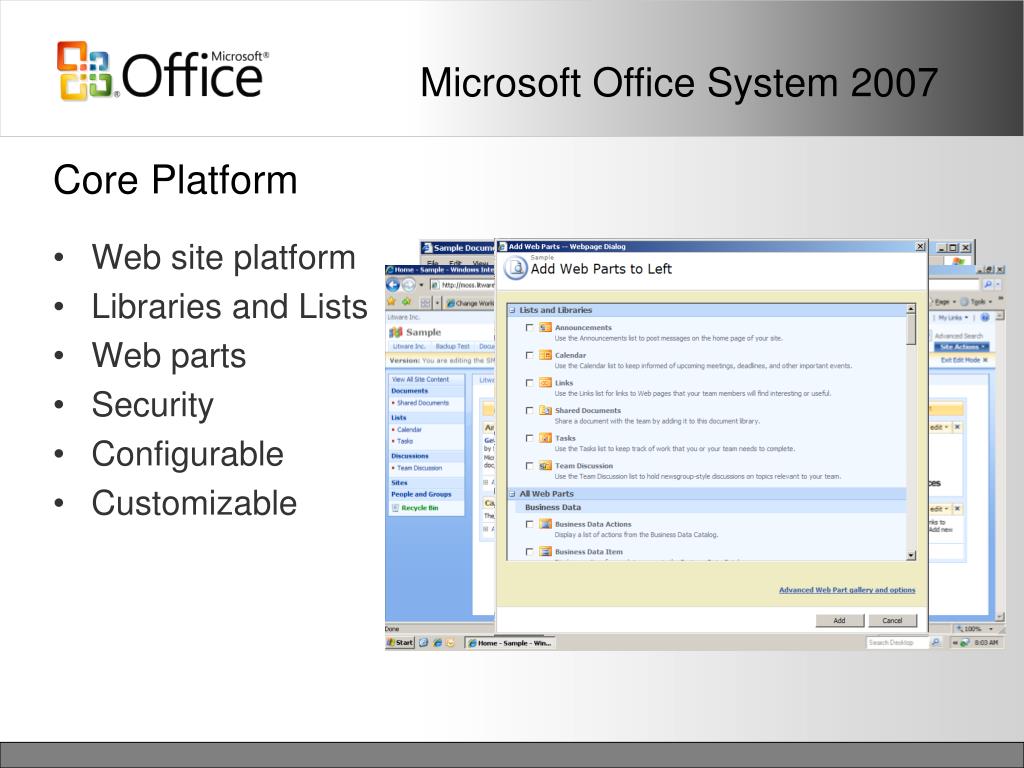1024x768 pixels.
Task: Click the Internet Explorer quick launch icon
Action: 438,643
